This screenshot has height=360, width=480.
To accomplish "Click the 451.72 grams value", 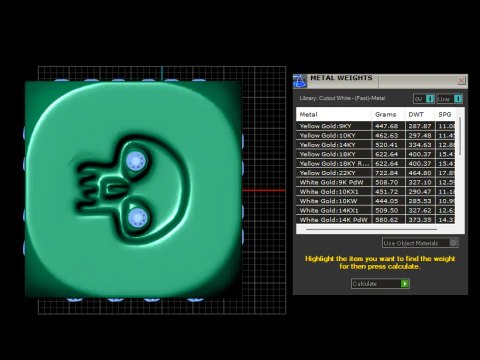I will [386, 191].
